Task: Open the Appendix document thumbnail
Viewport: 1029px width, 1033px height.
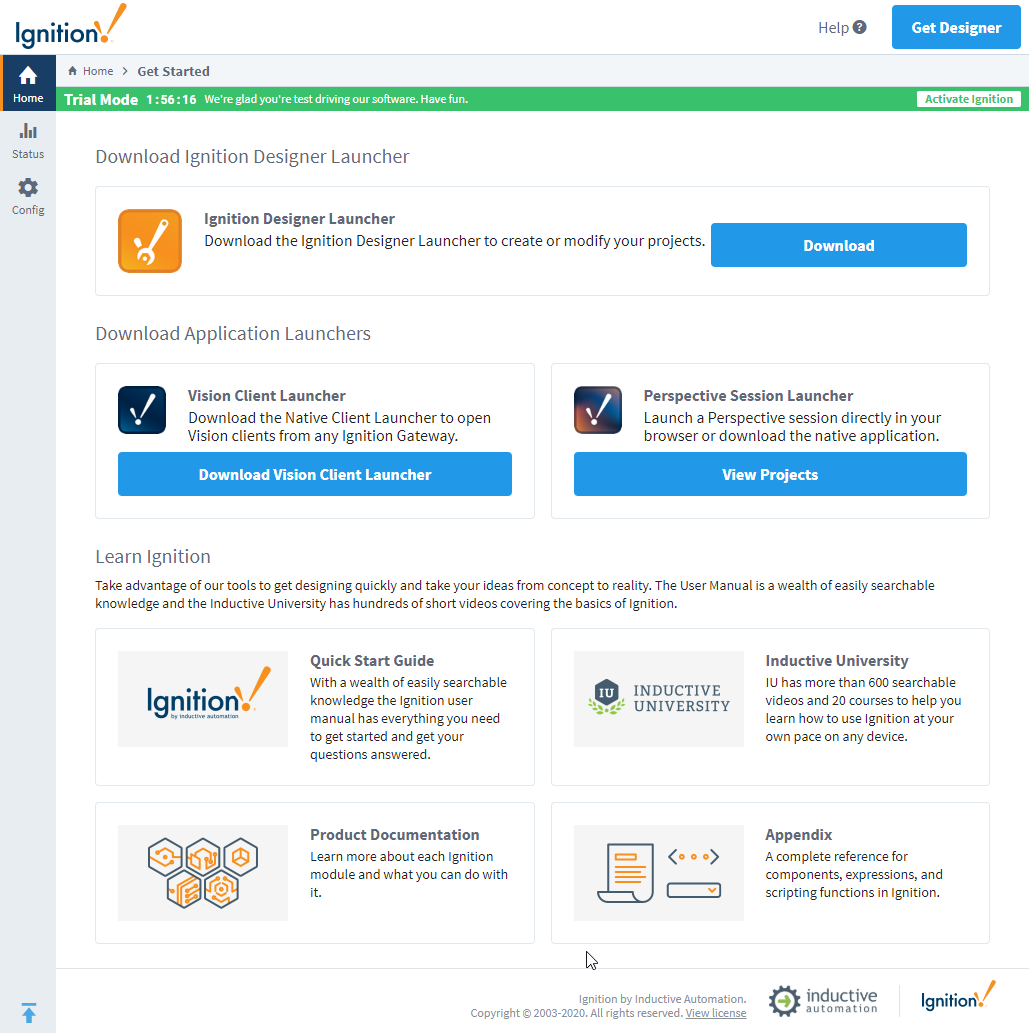Action: tap(659, 873)
